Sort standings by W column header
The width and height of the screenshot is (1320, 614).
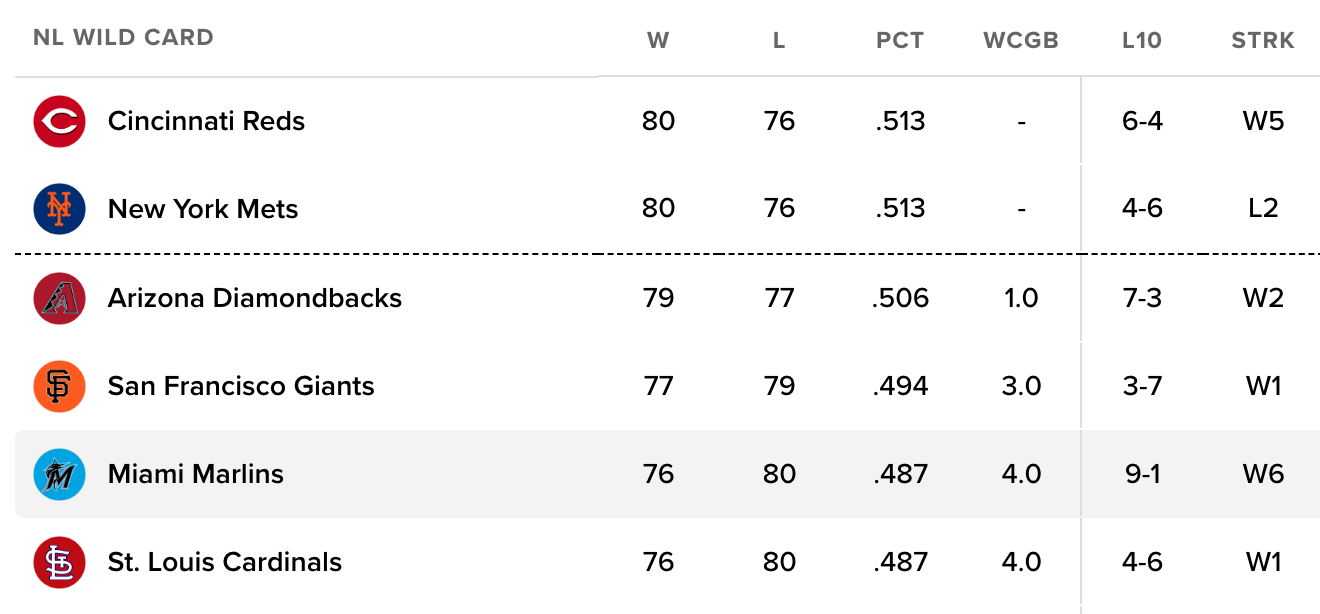(x=658, y=41)
